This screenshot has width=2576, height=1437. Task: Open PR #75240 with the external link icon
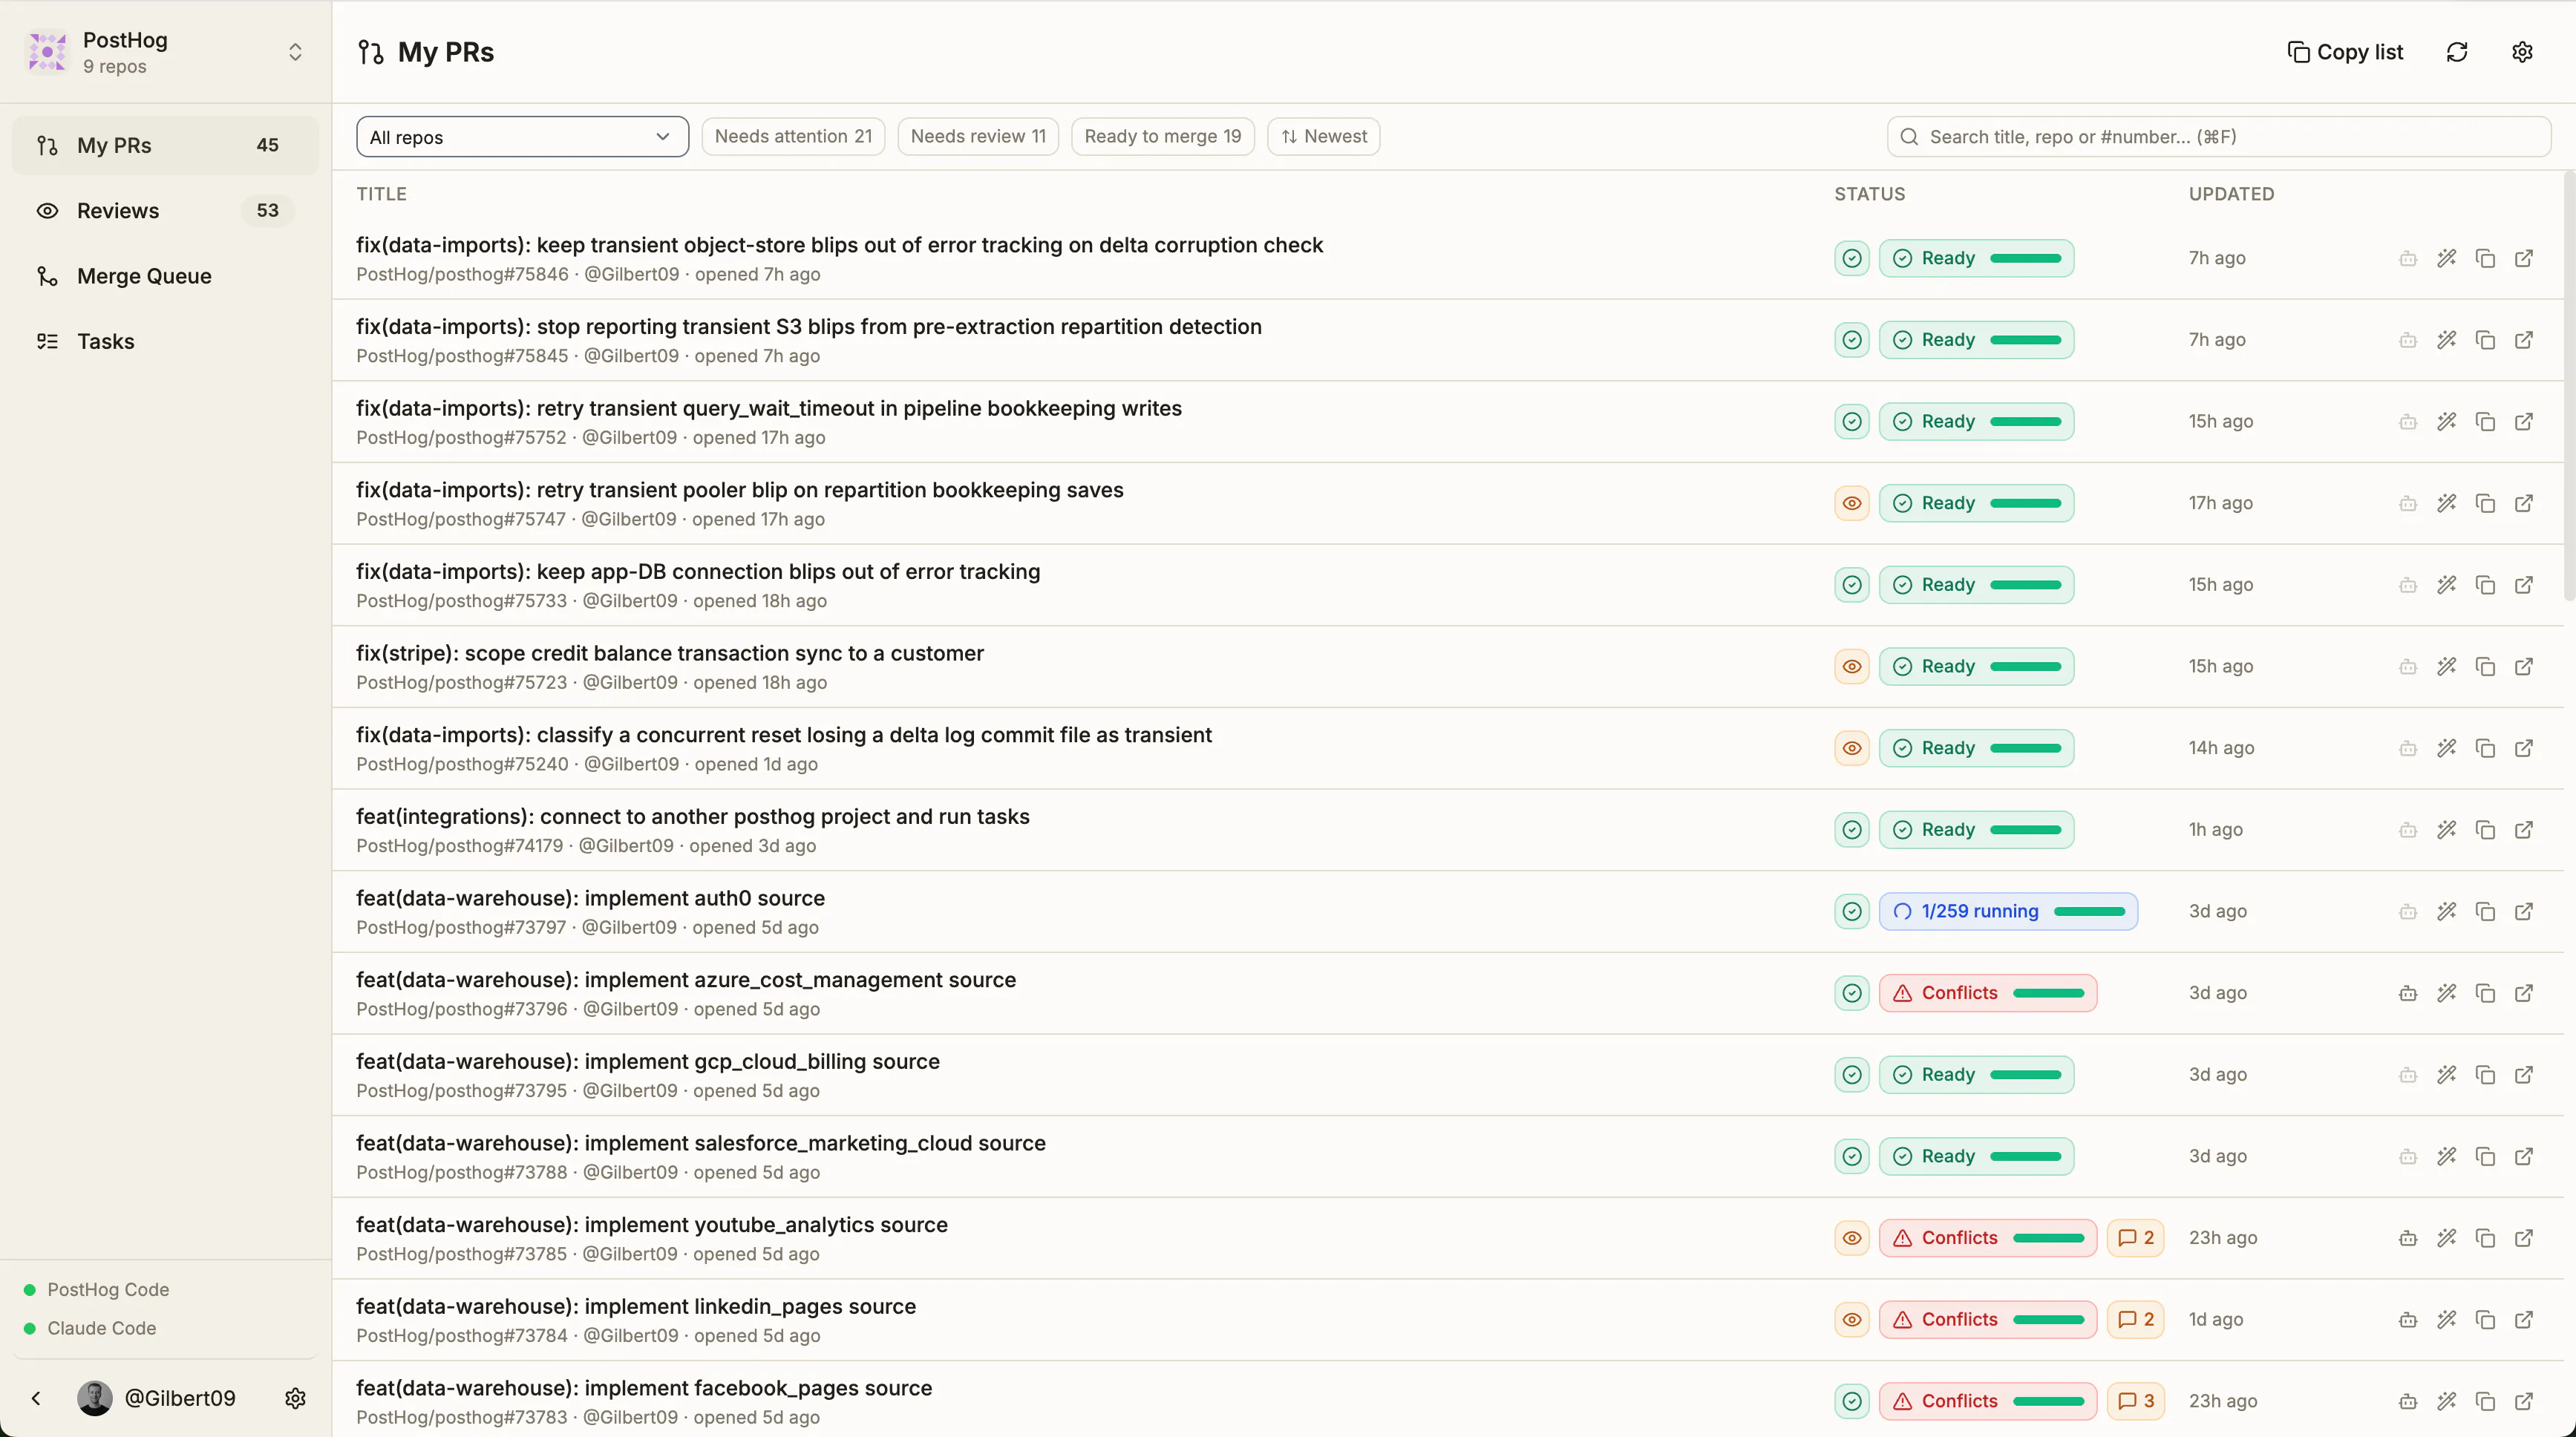coord(2524,748)
